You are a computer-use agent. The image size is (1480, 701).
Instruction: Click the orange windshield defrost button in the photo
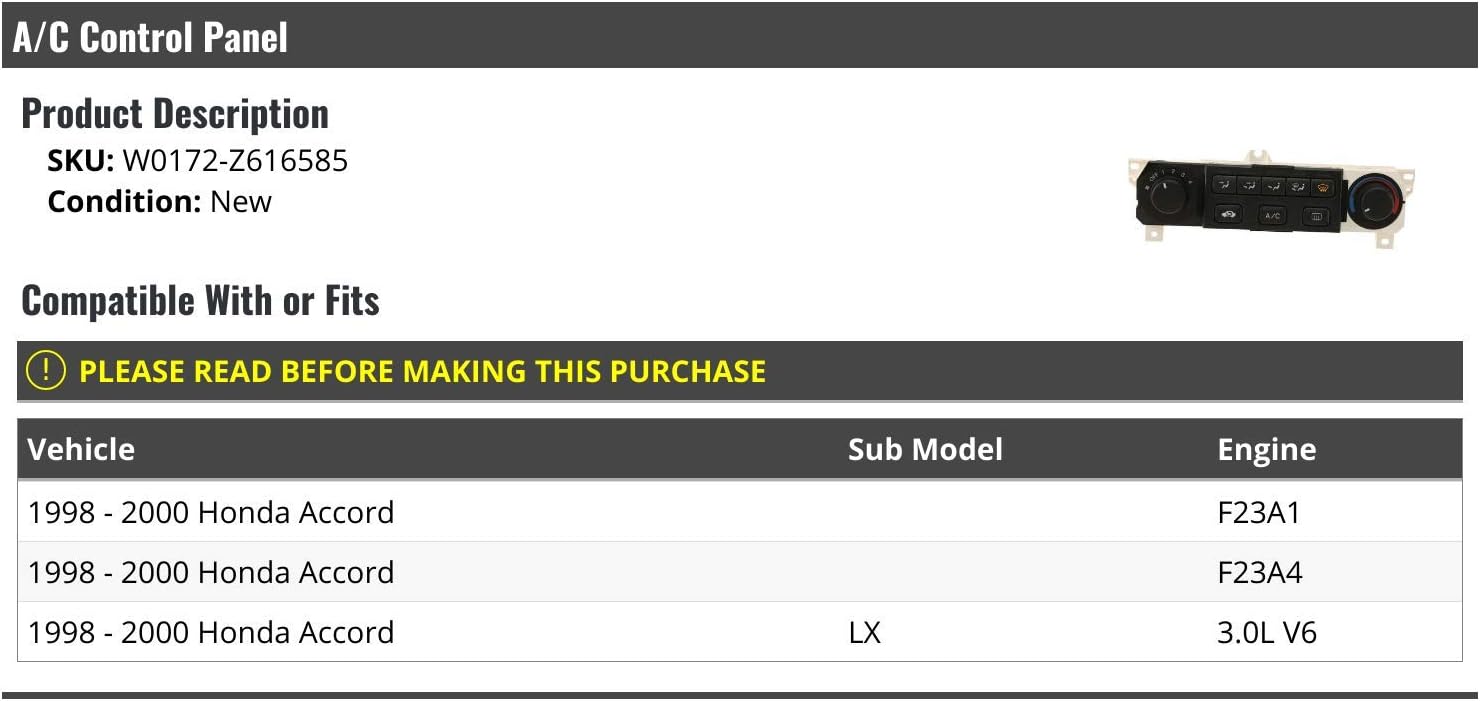1323,185
